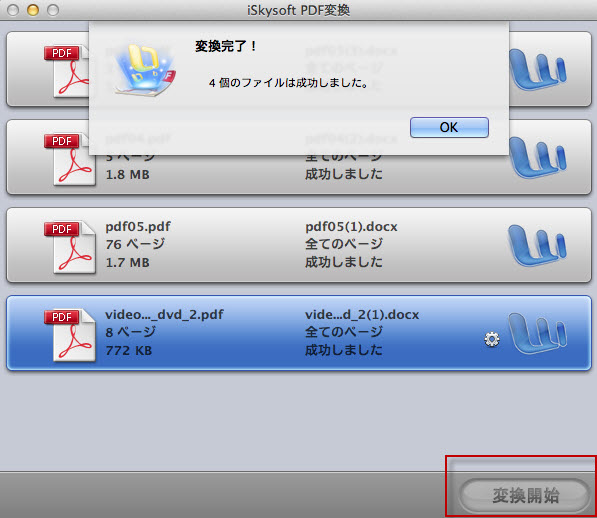The image size is (597, 518).
Task: Confirm the conversion dialog with OK
Action: [x=449, y=127]
